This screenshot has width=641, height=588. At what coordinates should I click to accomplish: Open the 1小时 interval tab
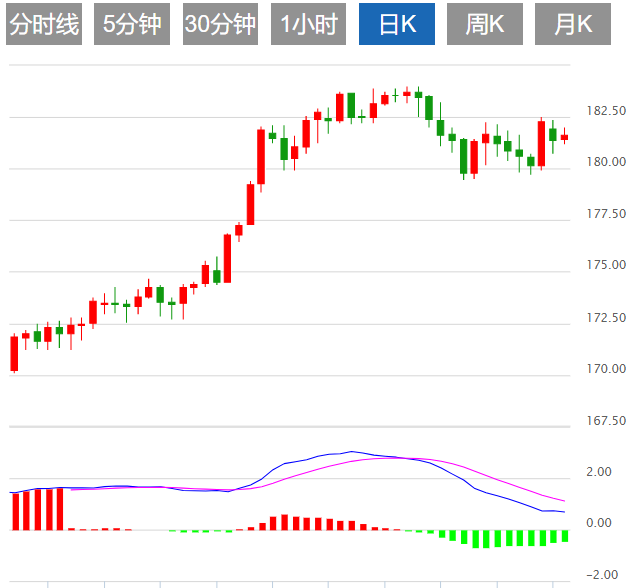click(309, 24)
